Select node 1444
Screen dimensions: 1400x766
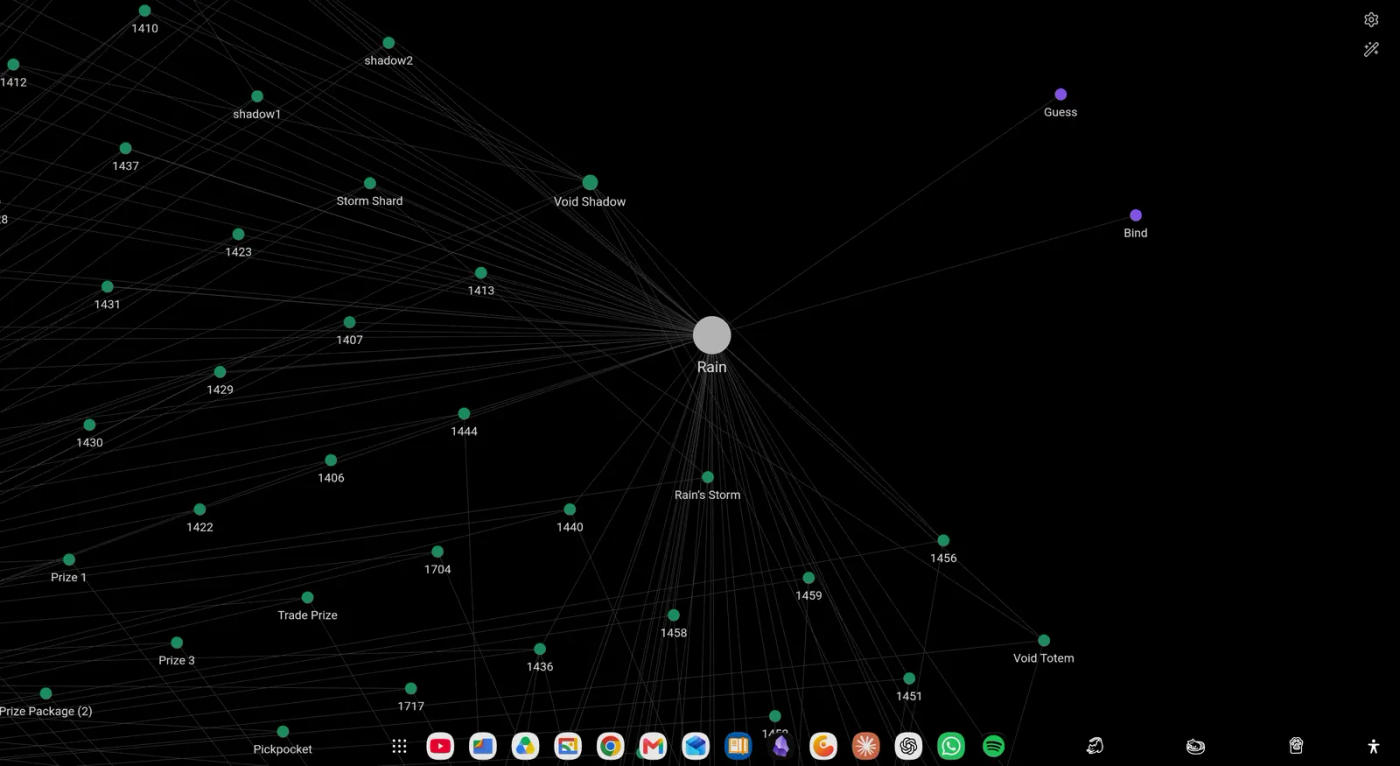click(464, 414)
